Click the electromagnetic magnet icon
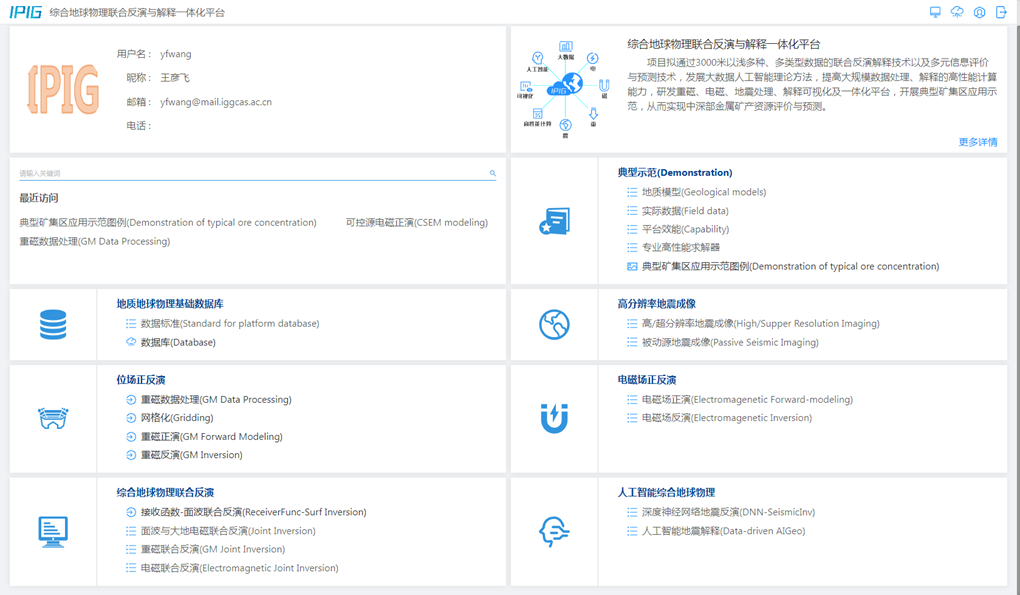The image size is (1020, 595). 554,418
